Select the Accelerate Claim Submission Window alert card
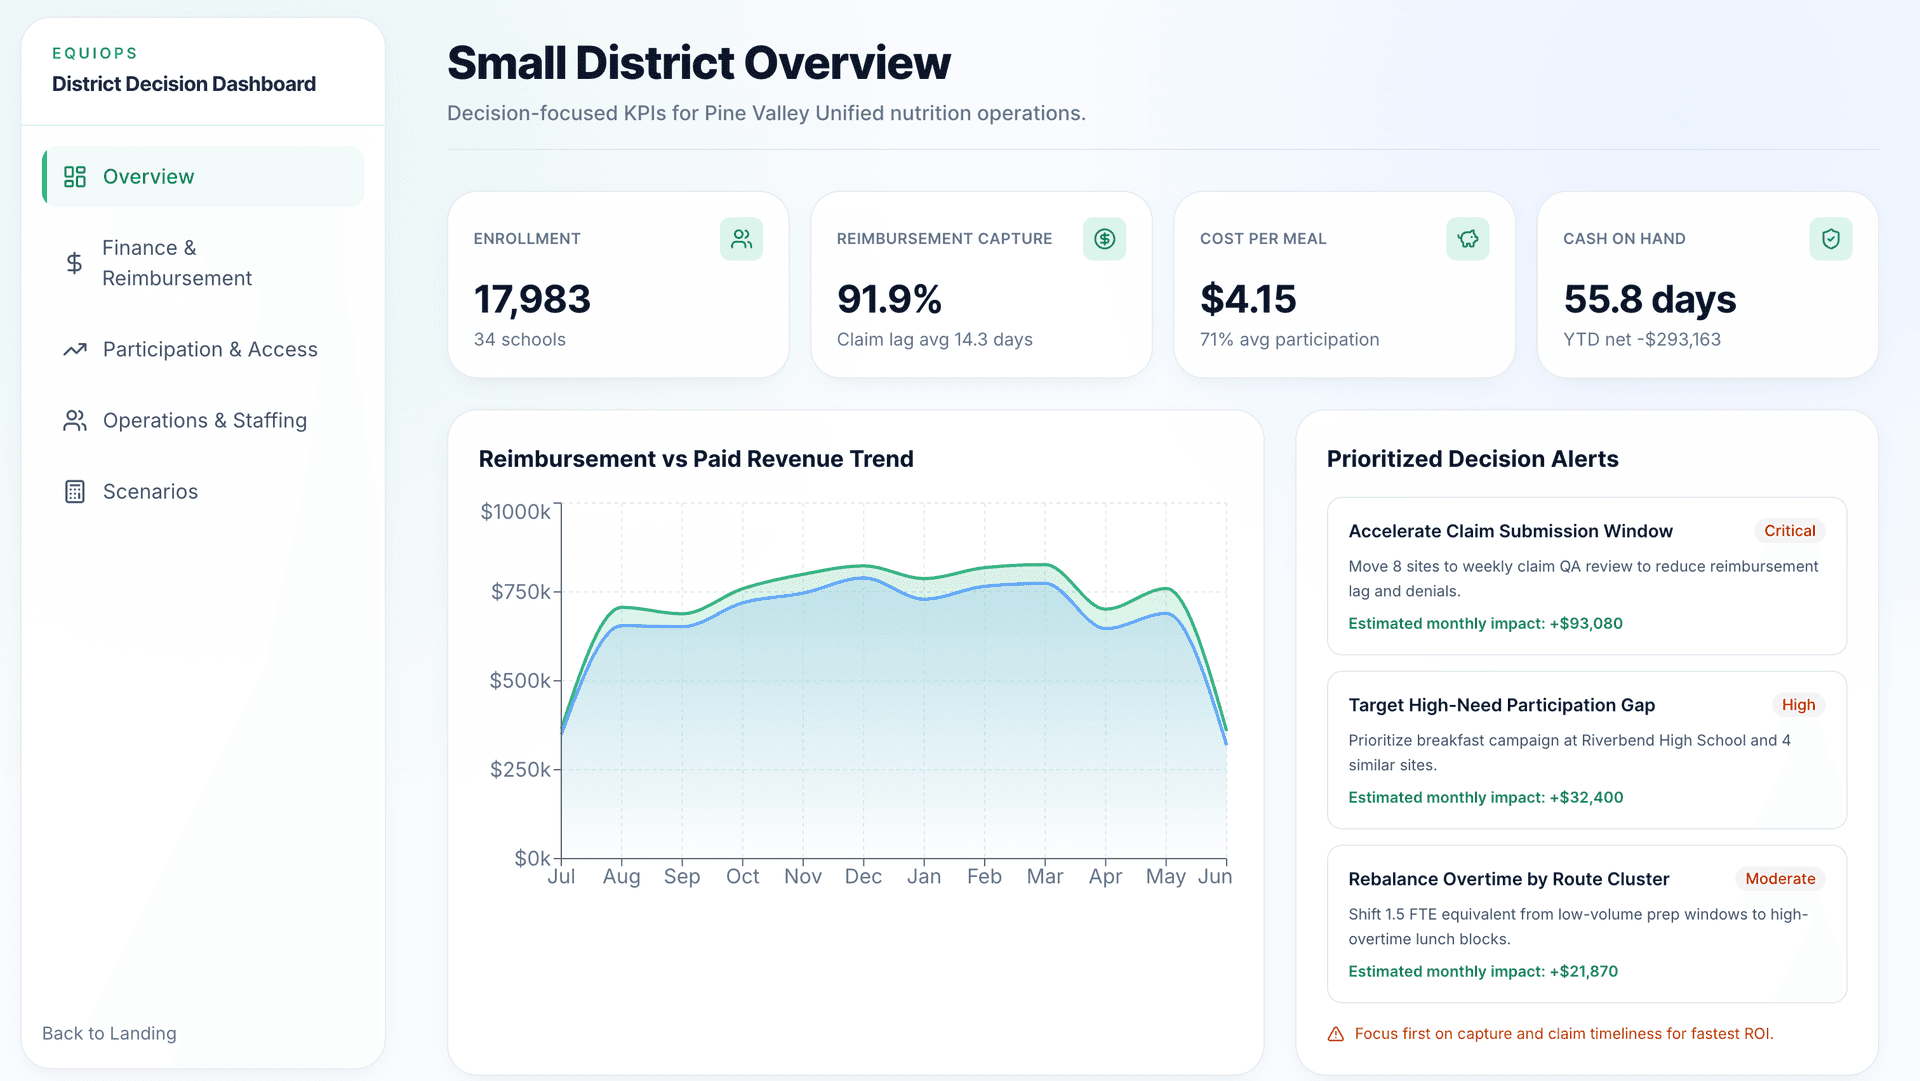 (1586, 577)
